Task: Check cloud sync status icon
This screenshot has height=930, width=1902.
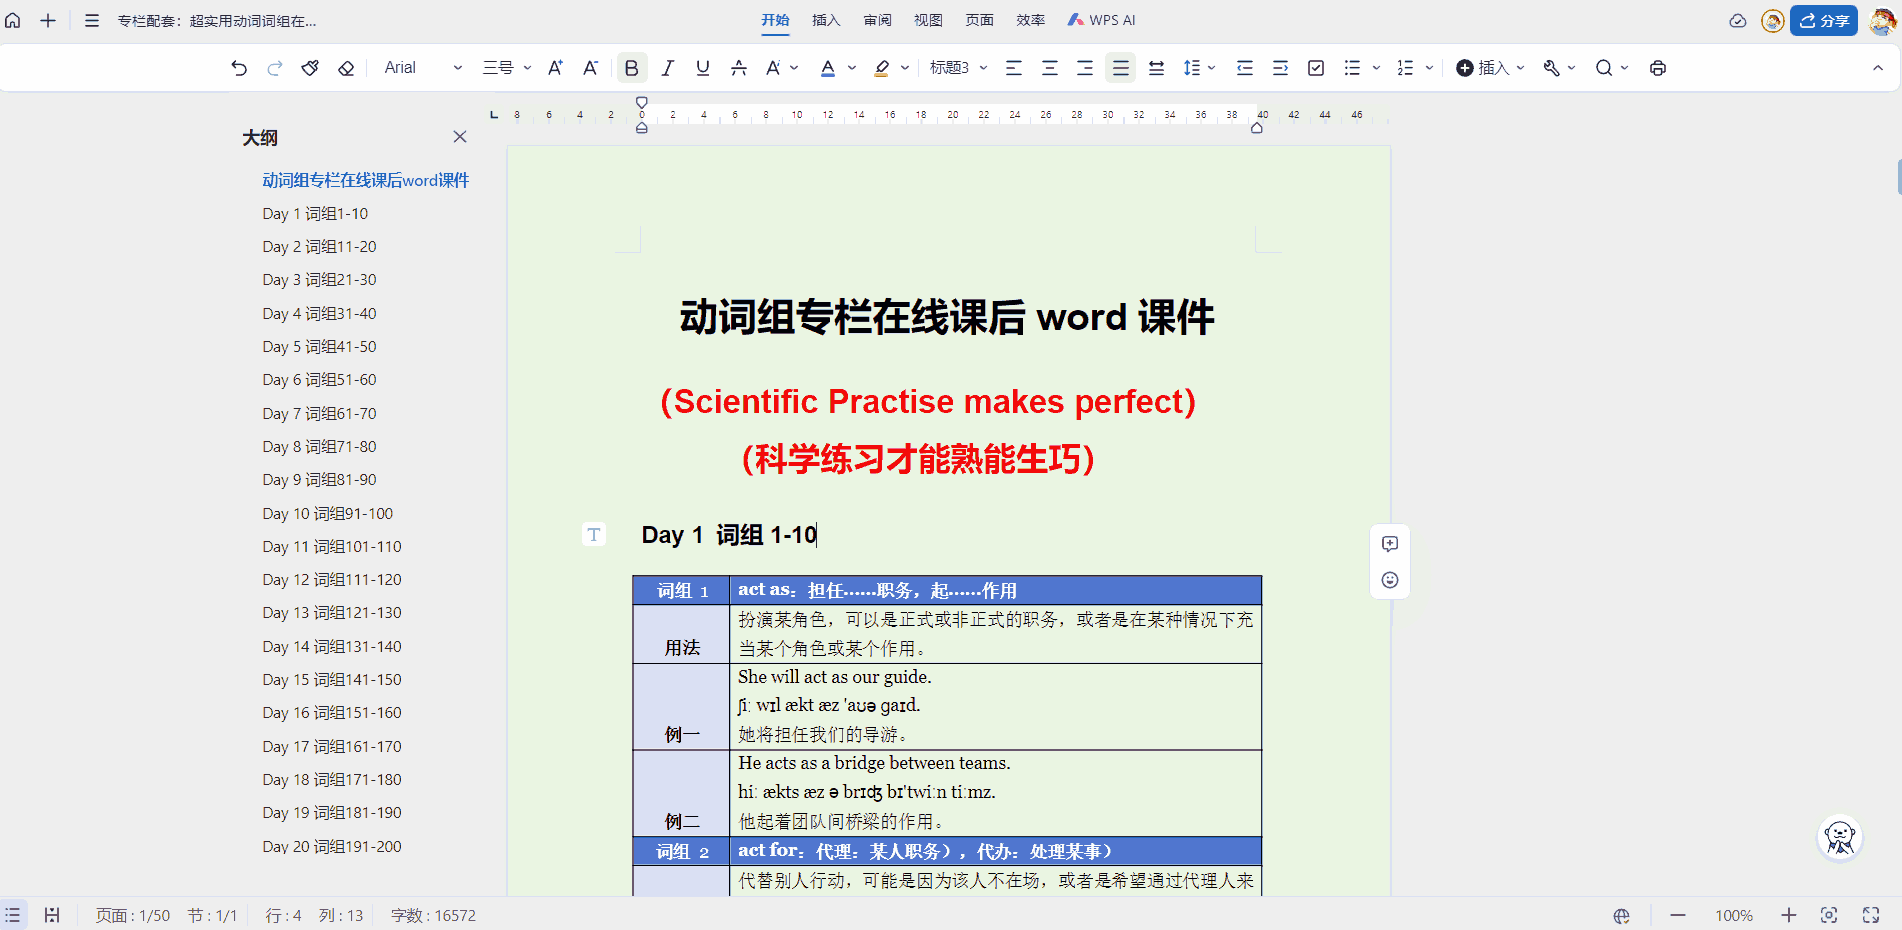Action: pyautogui.click(x=1738, y=21)
